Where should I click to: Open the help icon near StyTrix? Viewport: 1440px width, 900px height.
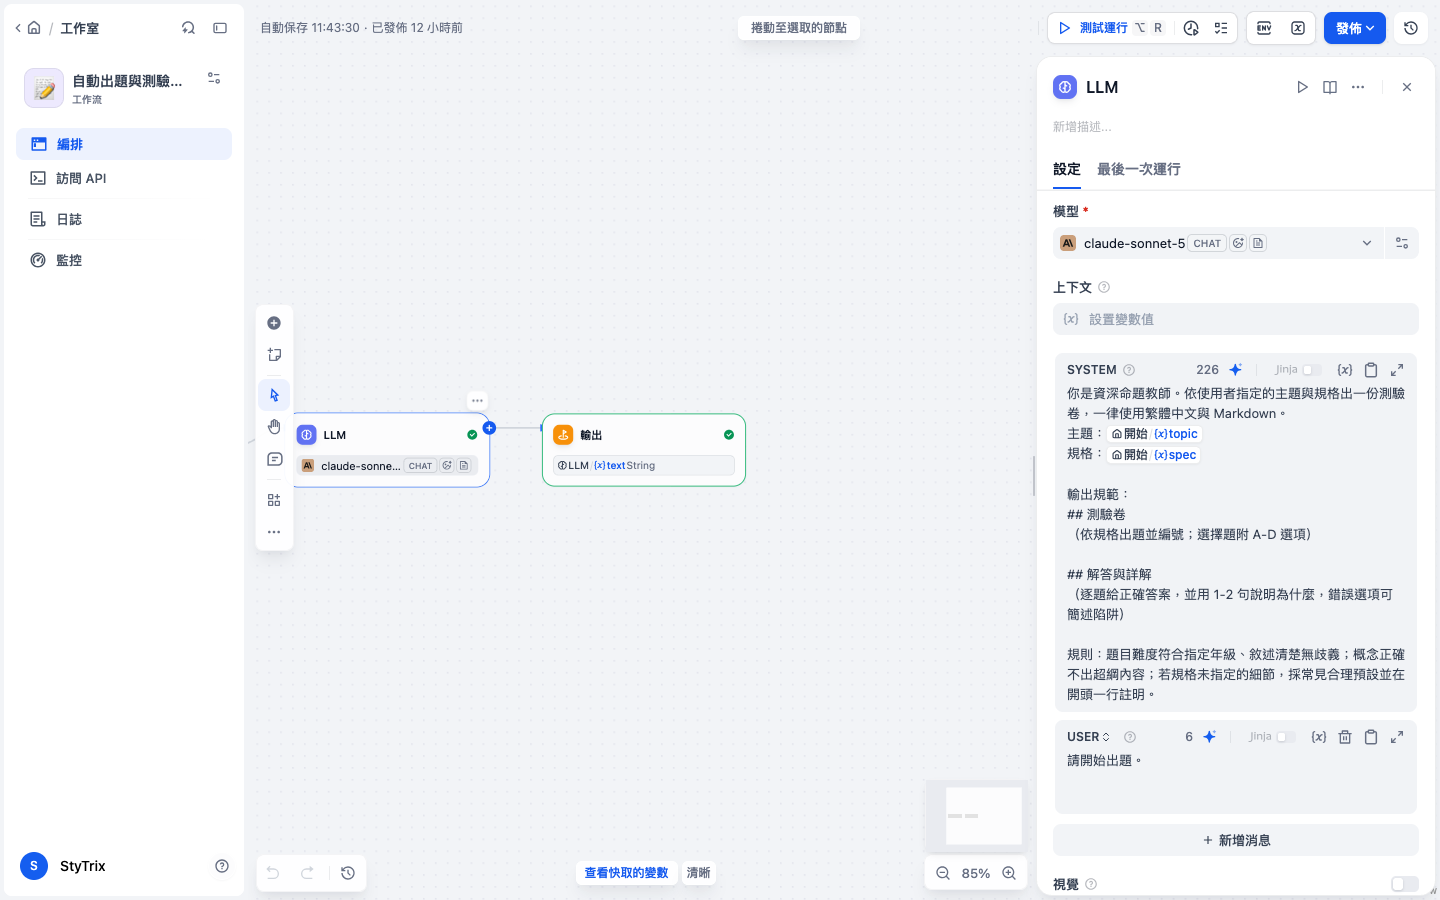(222, 866)
